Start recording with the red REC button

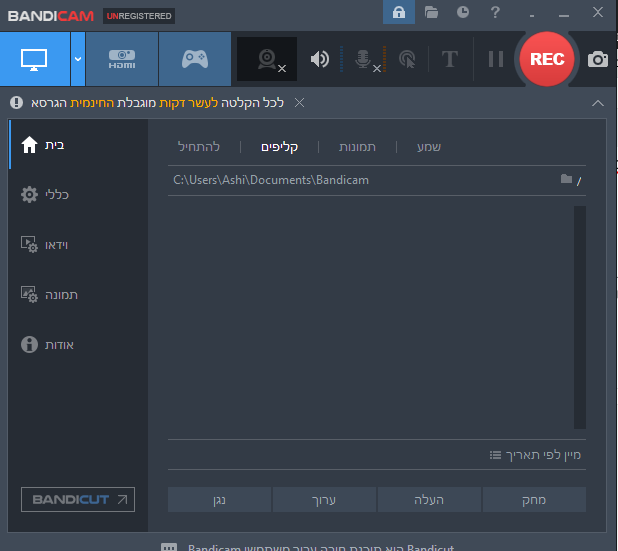click(547, 59)
